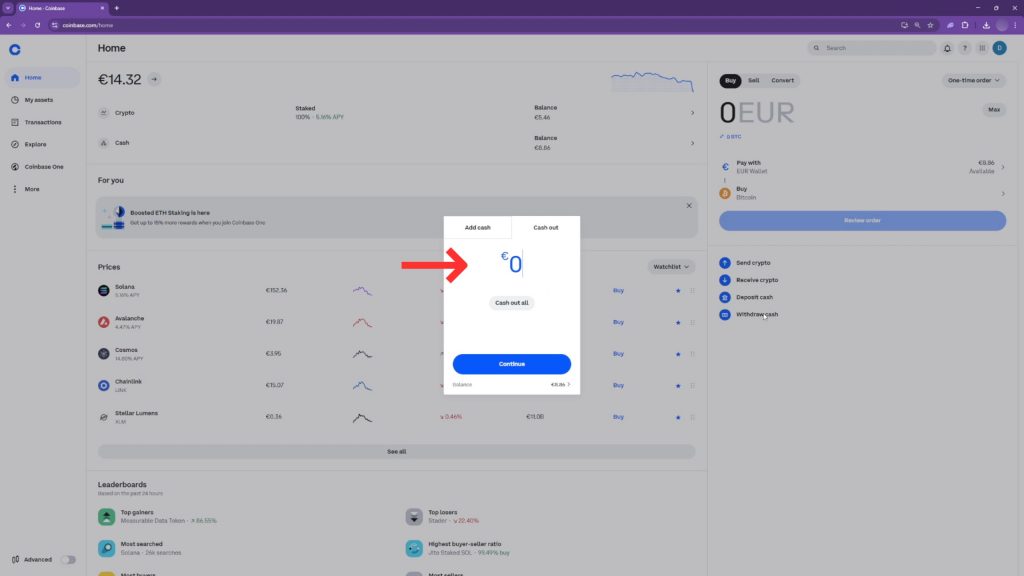Click the euro amount input field

tap(512, 264)
